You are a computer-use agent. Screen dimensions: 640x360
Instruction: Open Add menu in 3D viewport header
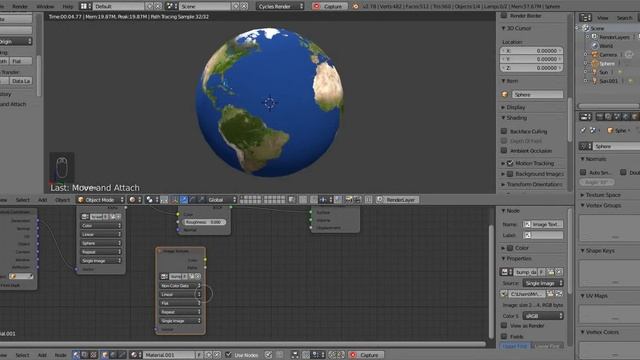pyautogui.click(x=42, y=200)
